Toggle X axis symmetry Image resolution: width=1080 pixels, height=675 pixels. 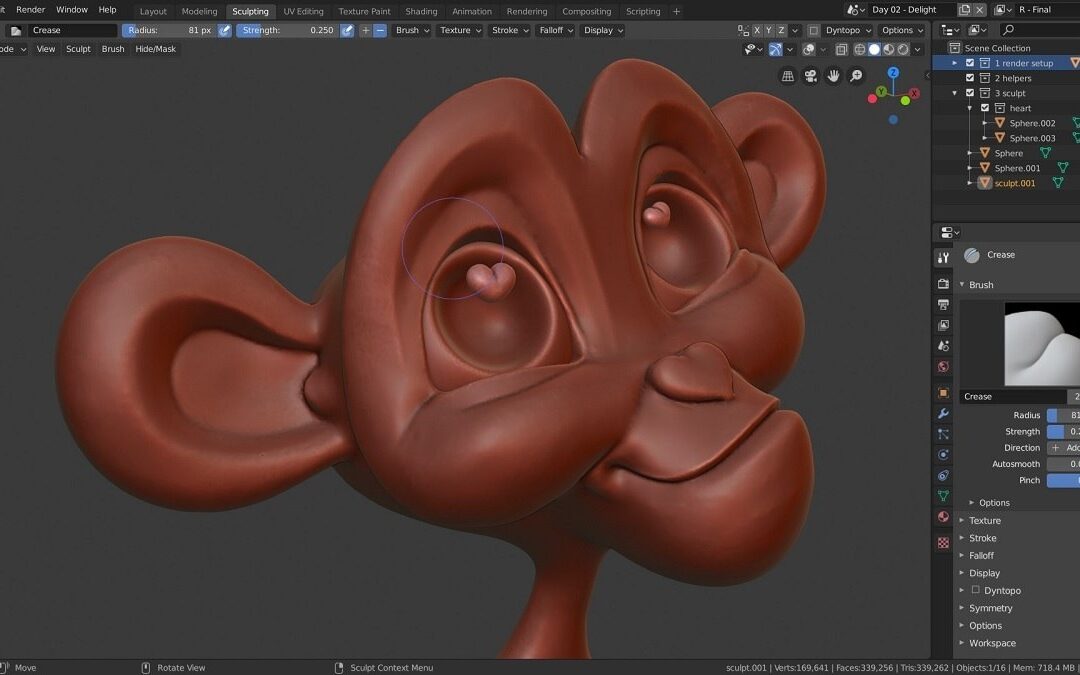click(x=757, y=30)
